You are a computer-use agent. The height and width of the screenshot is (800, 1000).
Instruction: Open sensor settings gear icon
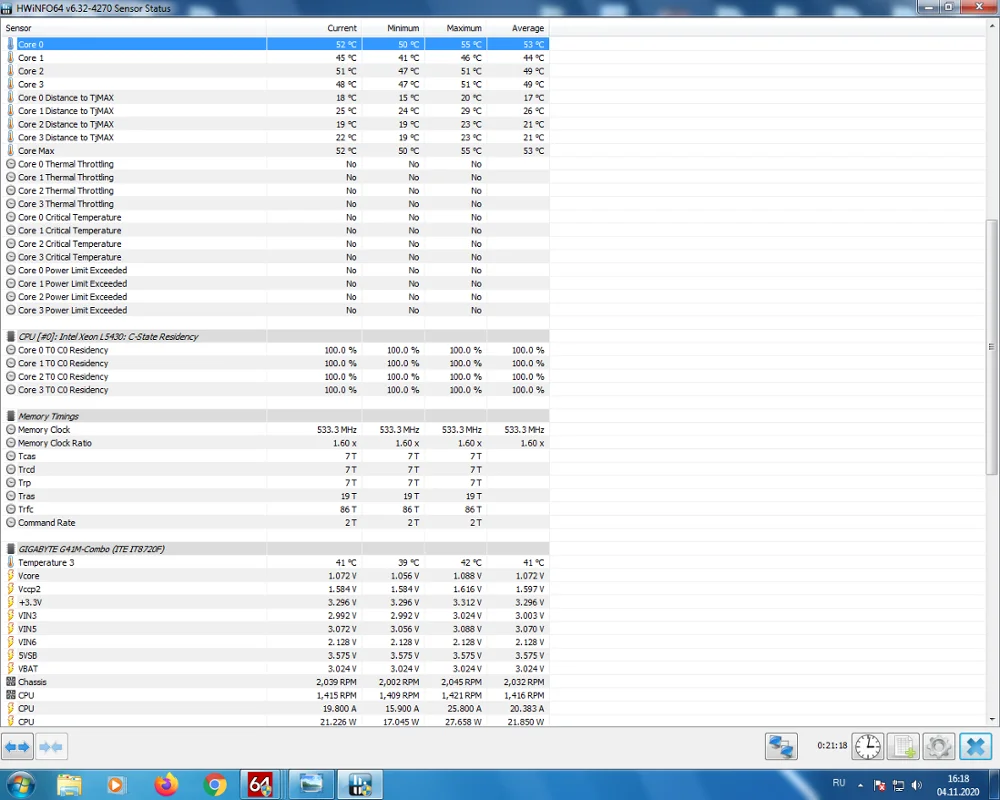point(939,746)
